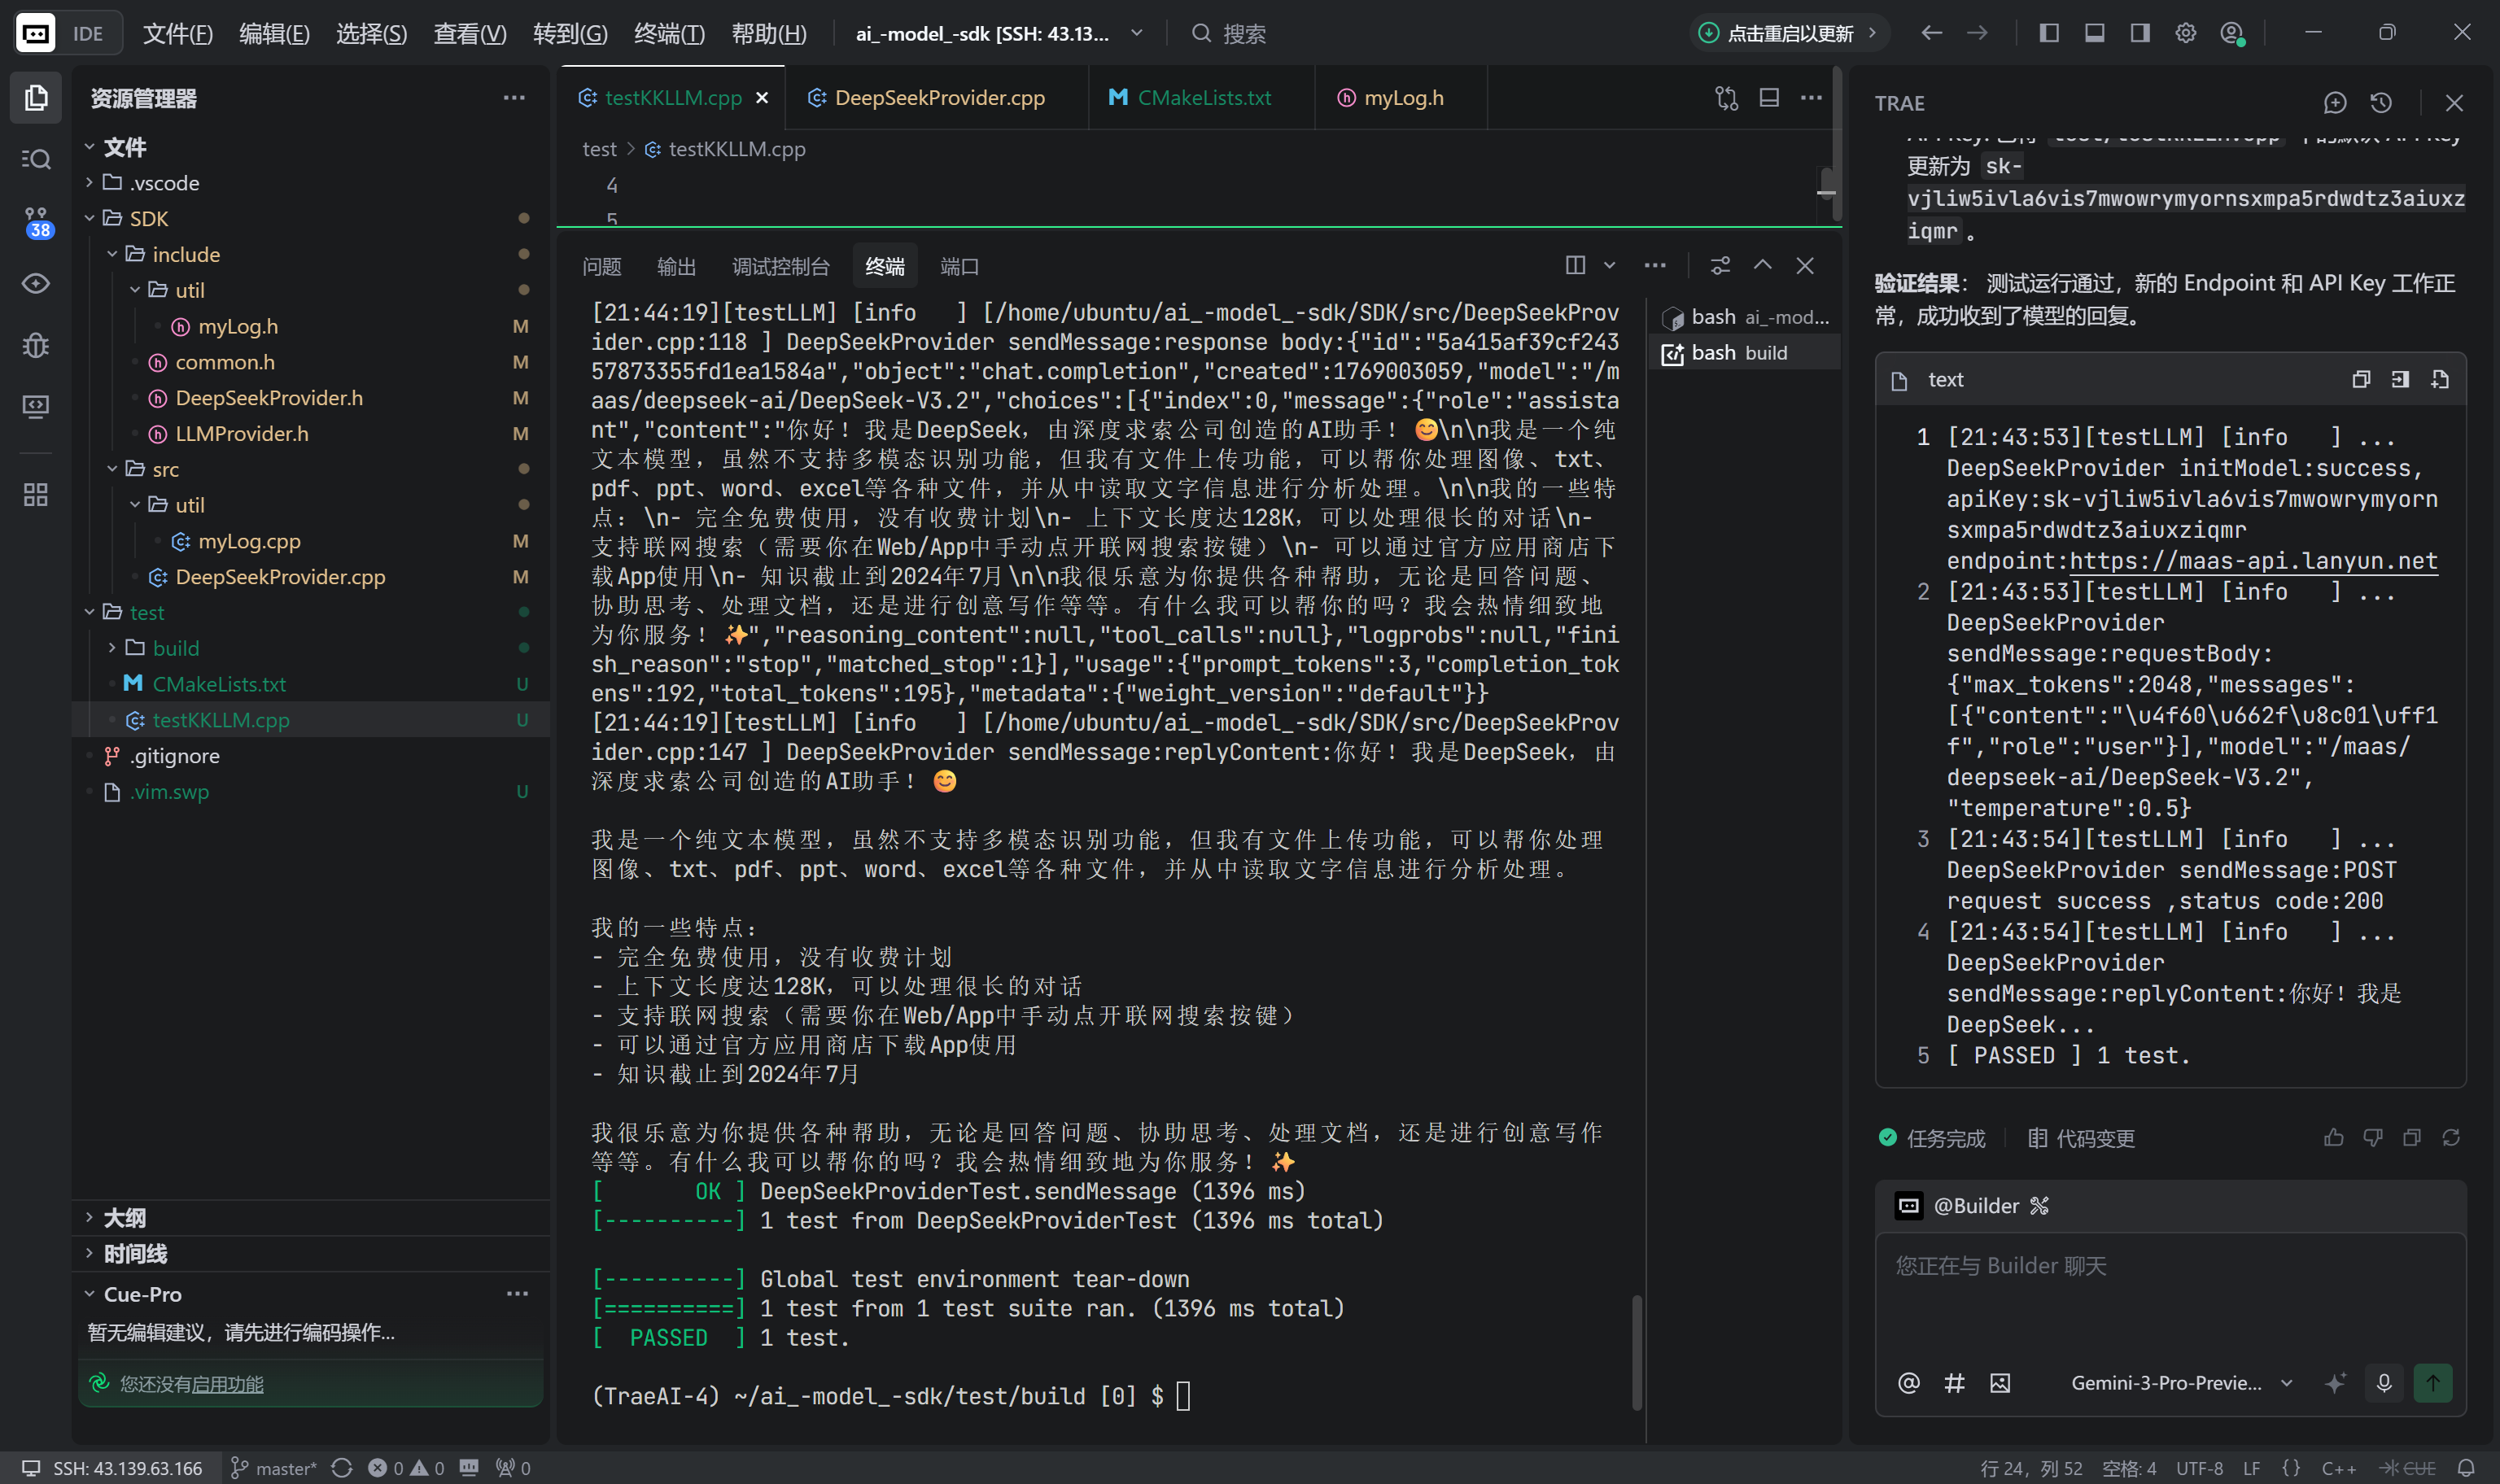Toggle primary sidebar layout button

pos(2049,33)
